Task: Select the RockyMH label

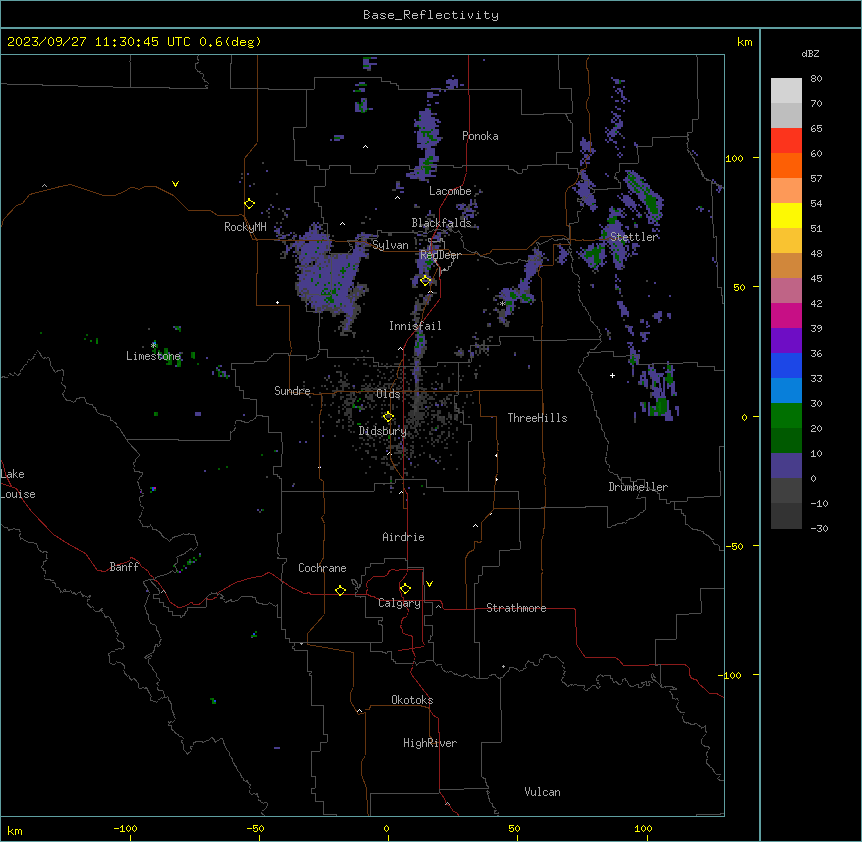Action: tap(245, 227)
